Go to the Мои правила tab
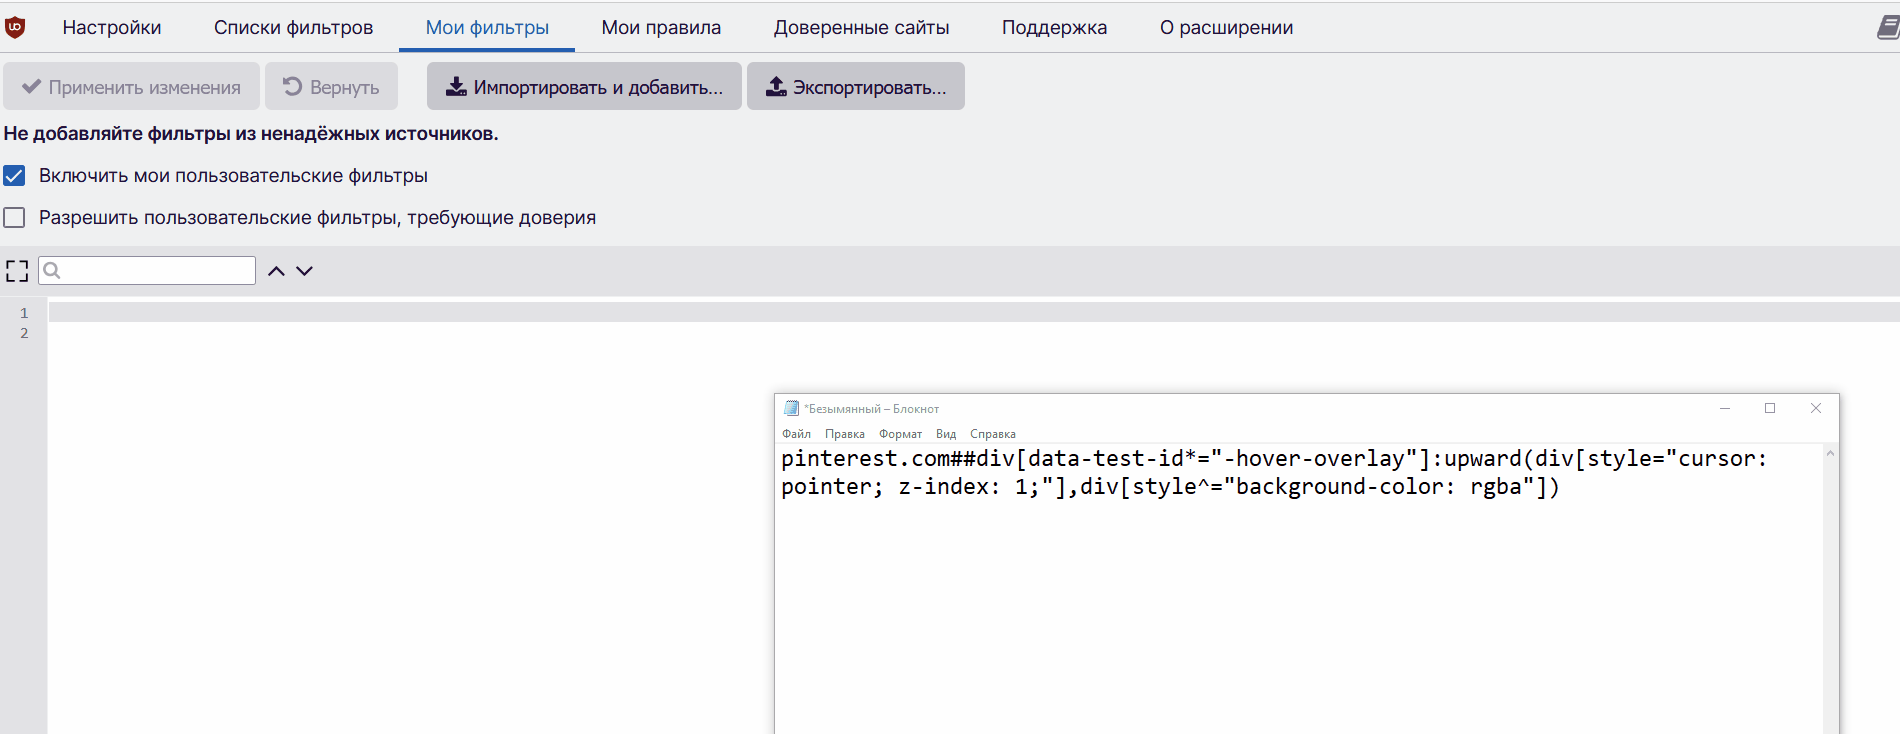Image resolution: width=1900 pixels, height=734 pixels. (x=661, y=27)
